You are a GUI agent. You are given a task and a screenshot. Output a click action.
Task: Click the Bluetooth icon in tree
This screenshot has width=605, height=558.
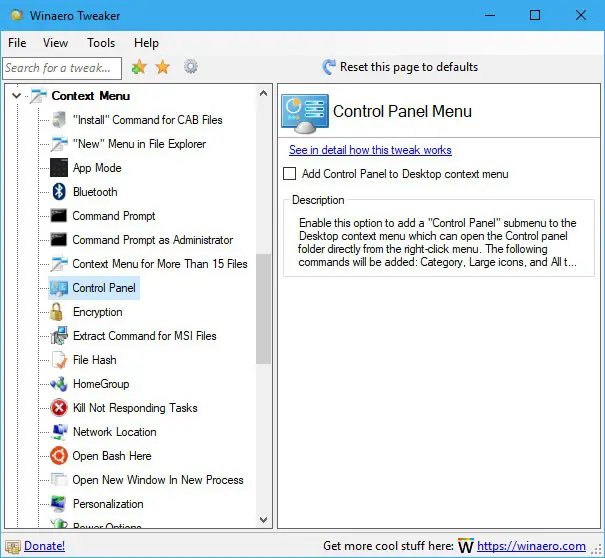(x=59, y=191)
